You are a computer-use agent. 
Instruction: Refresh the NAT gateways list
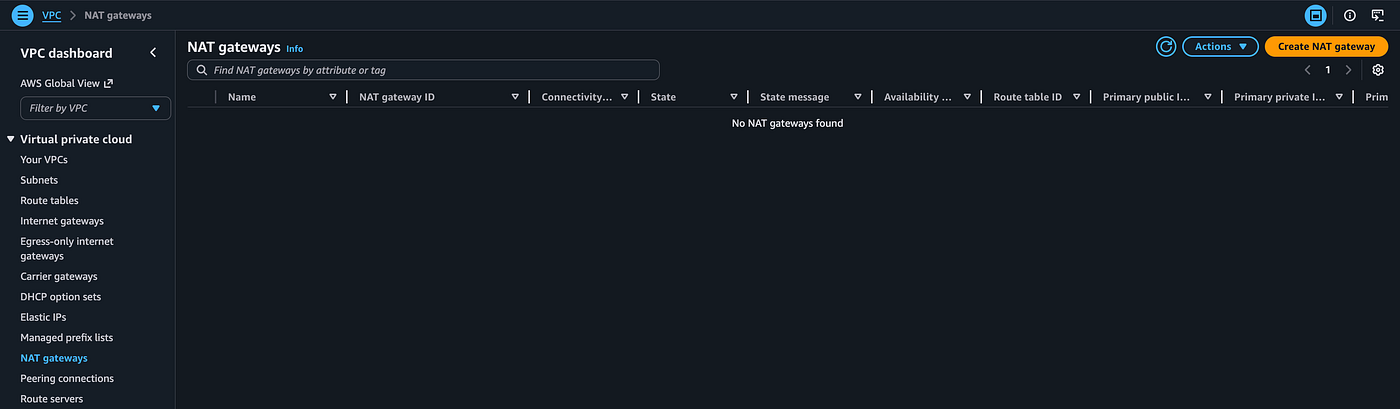pos(1166,47)
